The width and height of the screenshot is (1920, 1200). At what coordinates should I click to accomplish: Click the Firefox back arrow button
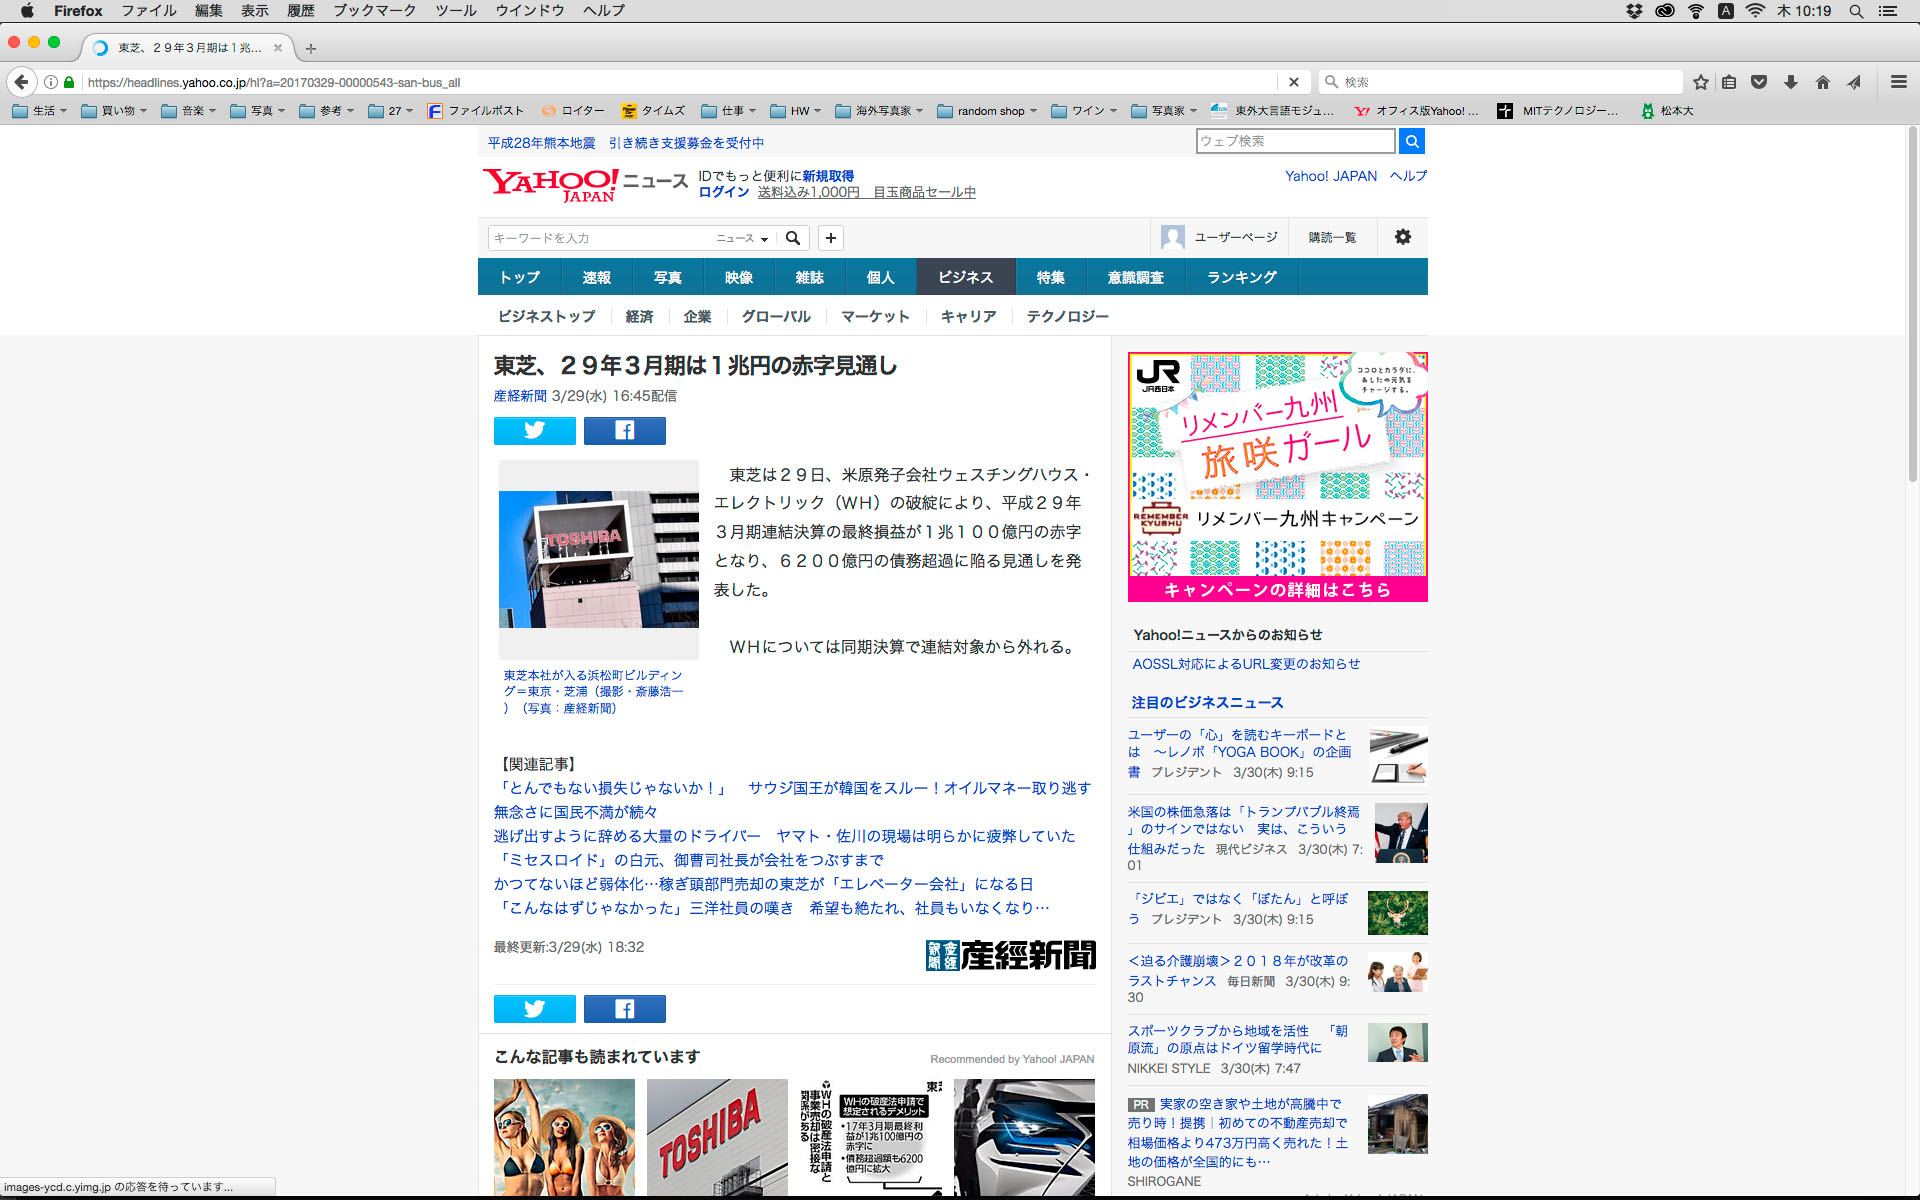tap(21, 82)
